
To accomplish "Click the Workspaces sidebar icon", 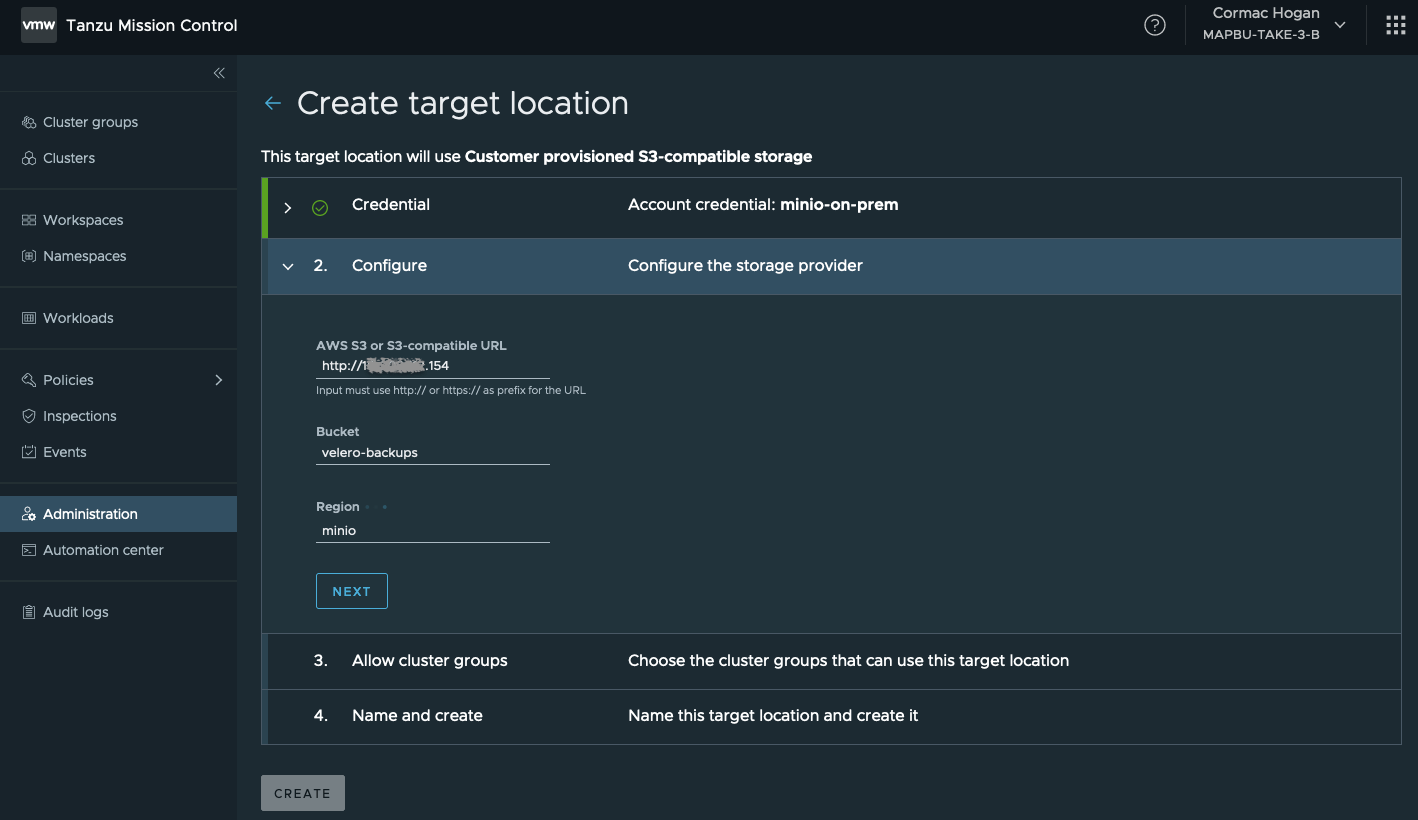I will coord(29,220).
